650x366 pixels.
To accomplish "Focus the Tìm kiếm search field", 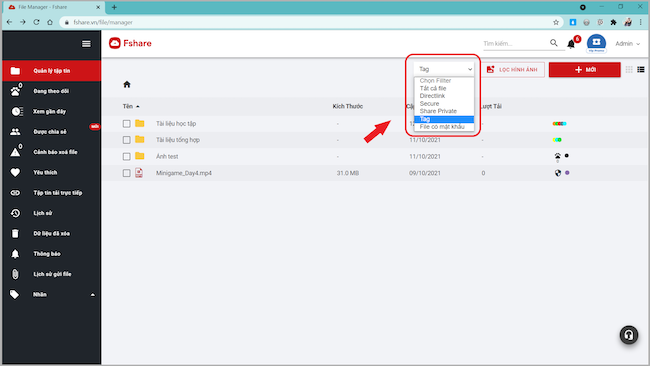I will tap(514, 44).
